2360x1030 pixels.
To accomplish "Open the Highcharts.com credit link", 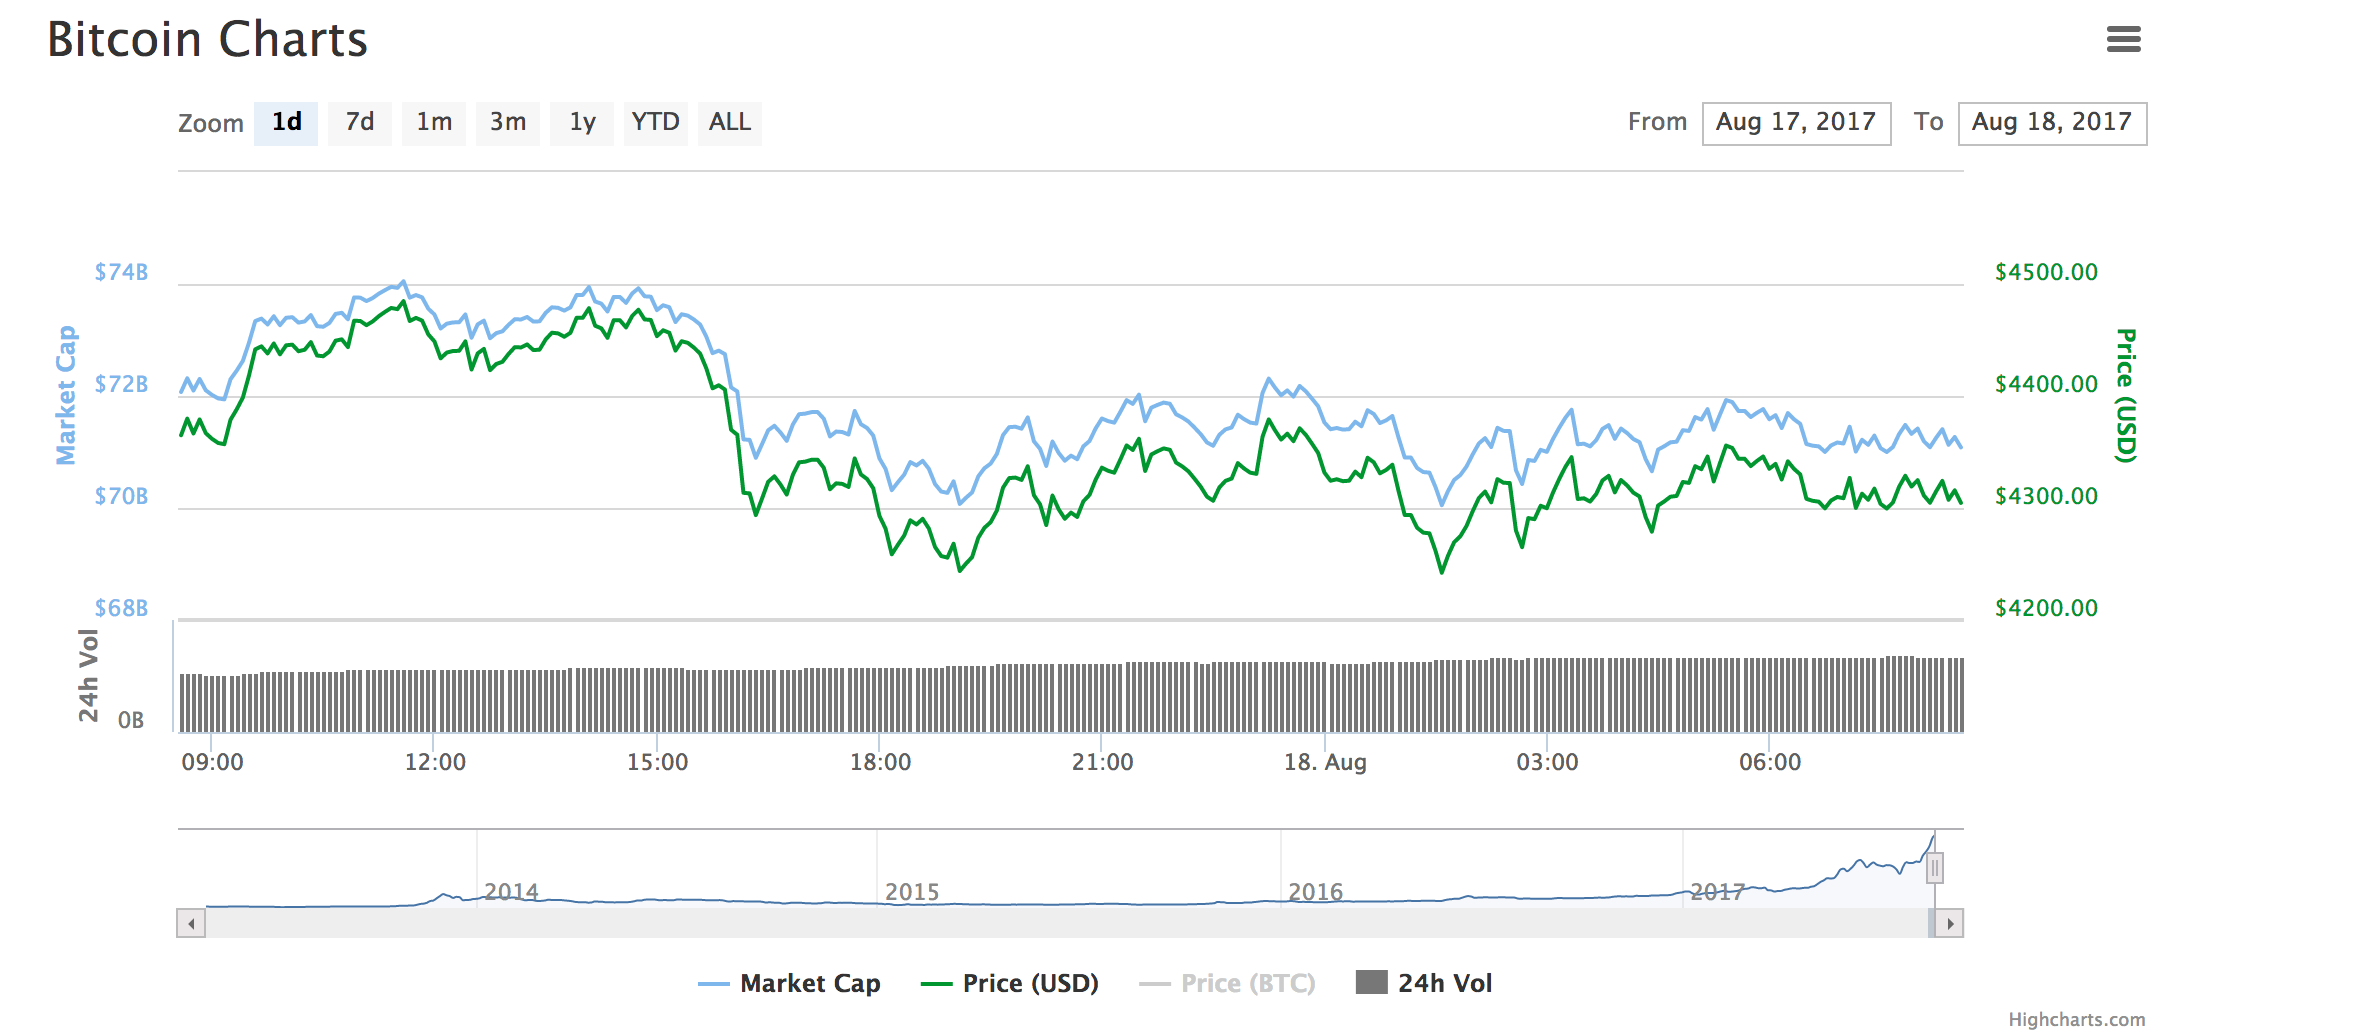I will 2076,1019.
